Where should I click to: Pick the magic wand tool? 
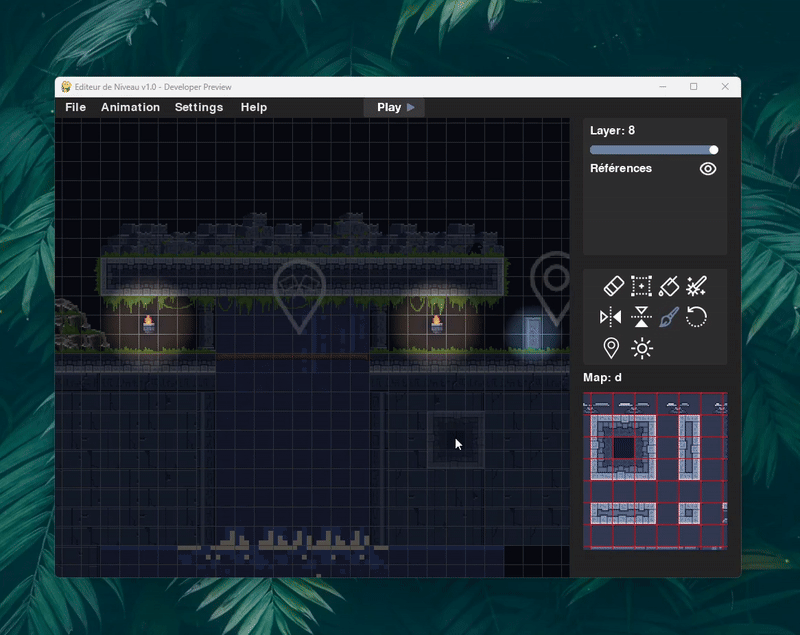point(696,286)
